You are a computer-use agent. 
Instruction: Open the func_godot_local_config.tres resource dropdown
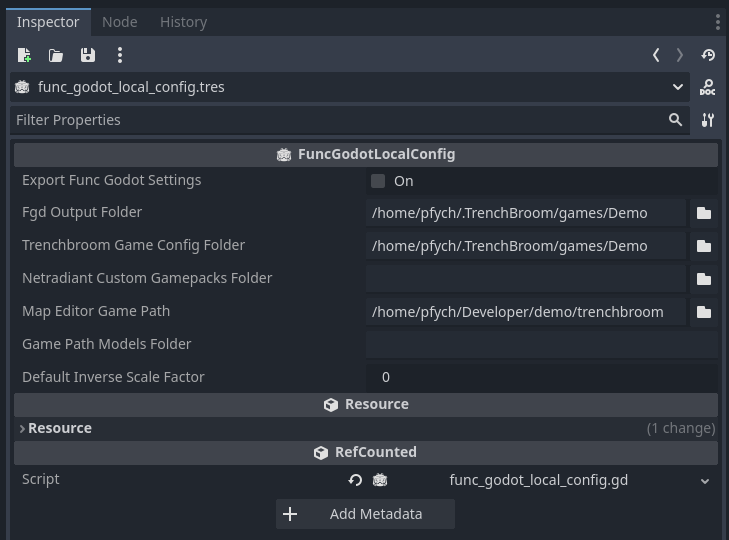click(x=678, y=87)
